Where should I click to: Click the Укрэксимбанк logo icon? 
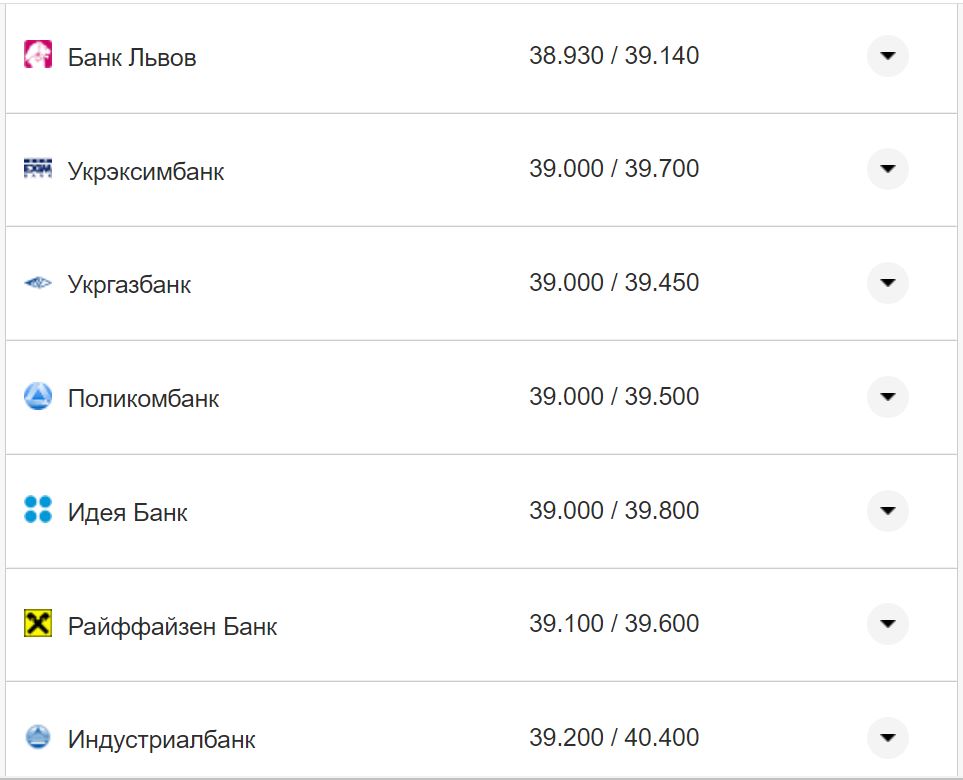click(38, 169)
